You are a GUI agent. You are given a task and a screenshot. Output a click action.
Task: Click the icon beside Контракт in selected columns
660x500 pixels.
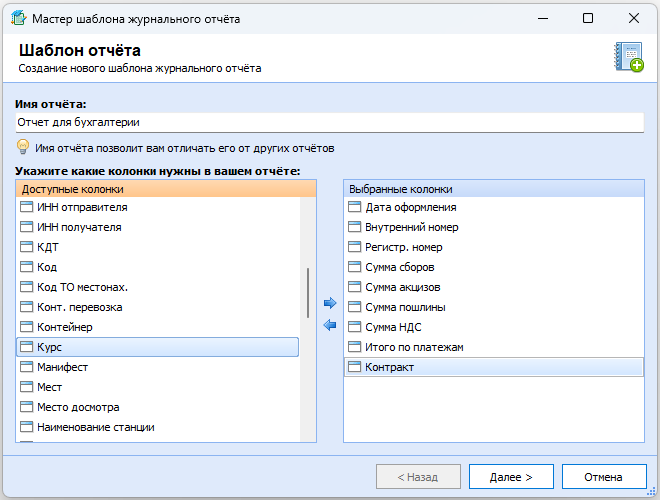coord(354,367)
